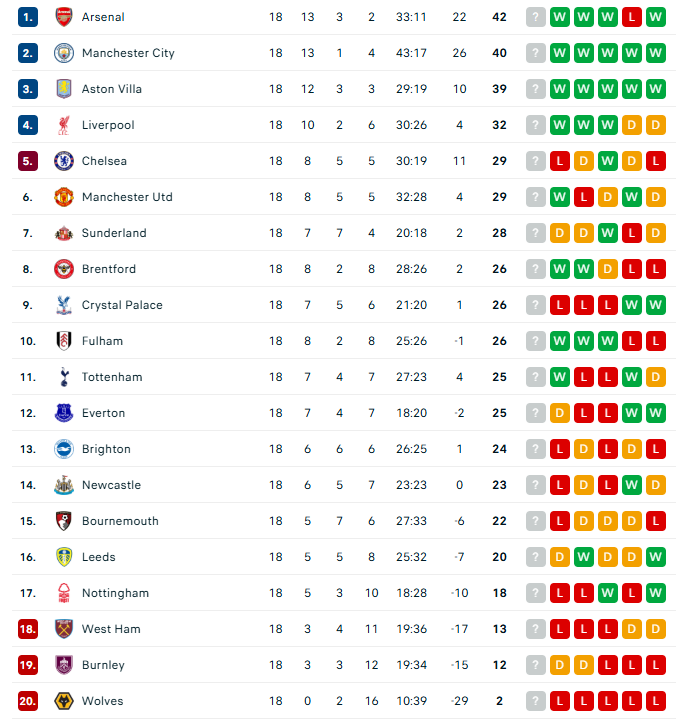The width and height of the screenshot is (679, 720).
Task: Select the Brentford team name
Action: point(109,269)
